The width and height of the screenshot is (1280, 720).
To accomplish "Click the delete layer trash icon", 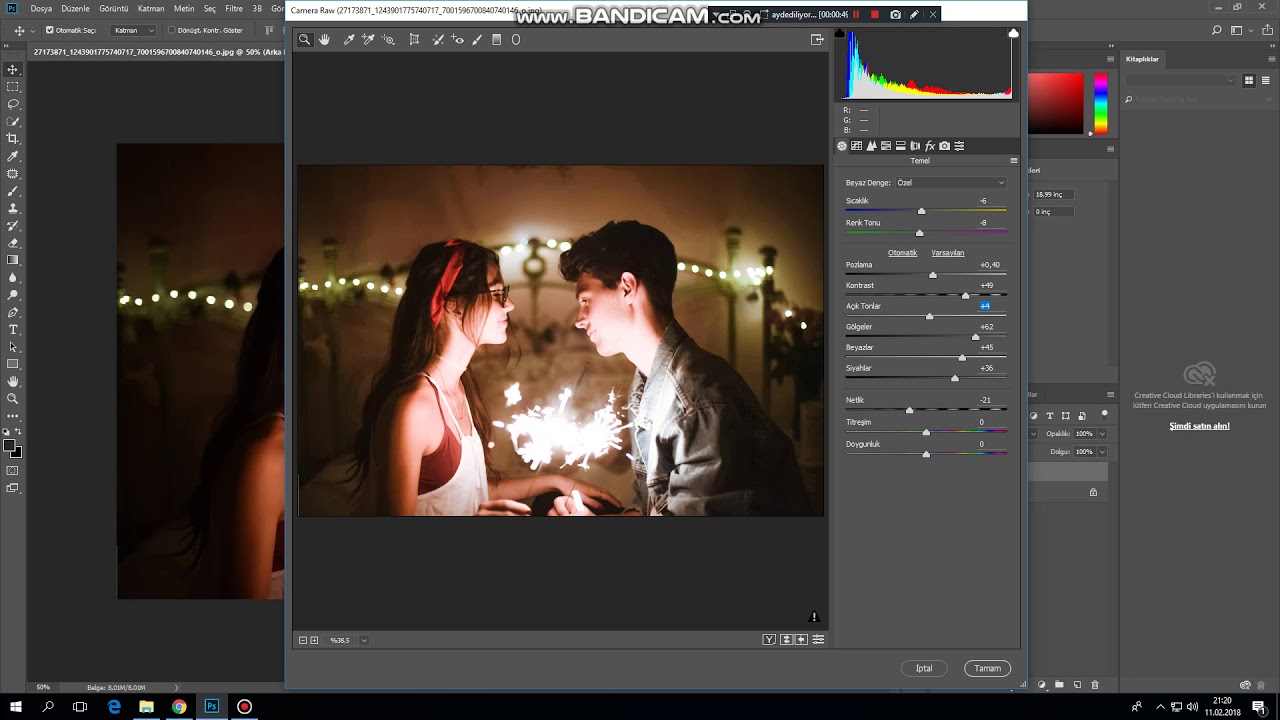I will point(1095,685).
